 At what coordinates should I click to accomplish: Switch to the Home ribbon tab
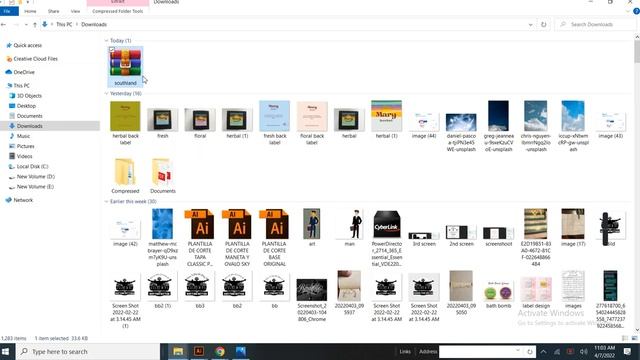(30, 11)
